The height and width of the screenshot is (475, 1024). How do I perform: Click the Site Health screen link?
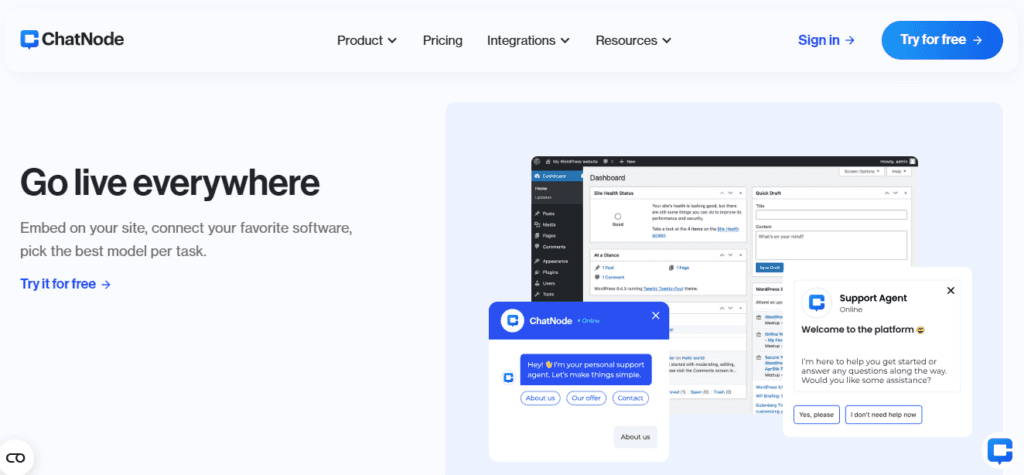pyautogui.click(x=728, y=229)
